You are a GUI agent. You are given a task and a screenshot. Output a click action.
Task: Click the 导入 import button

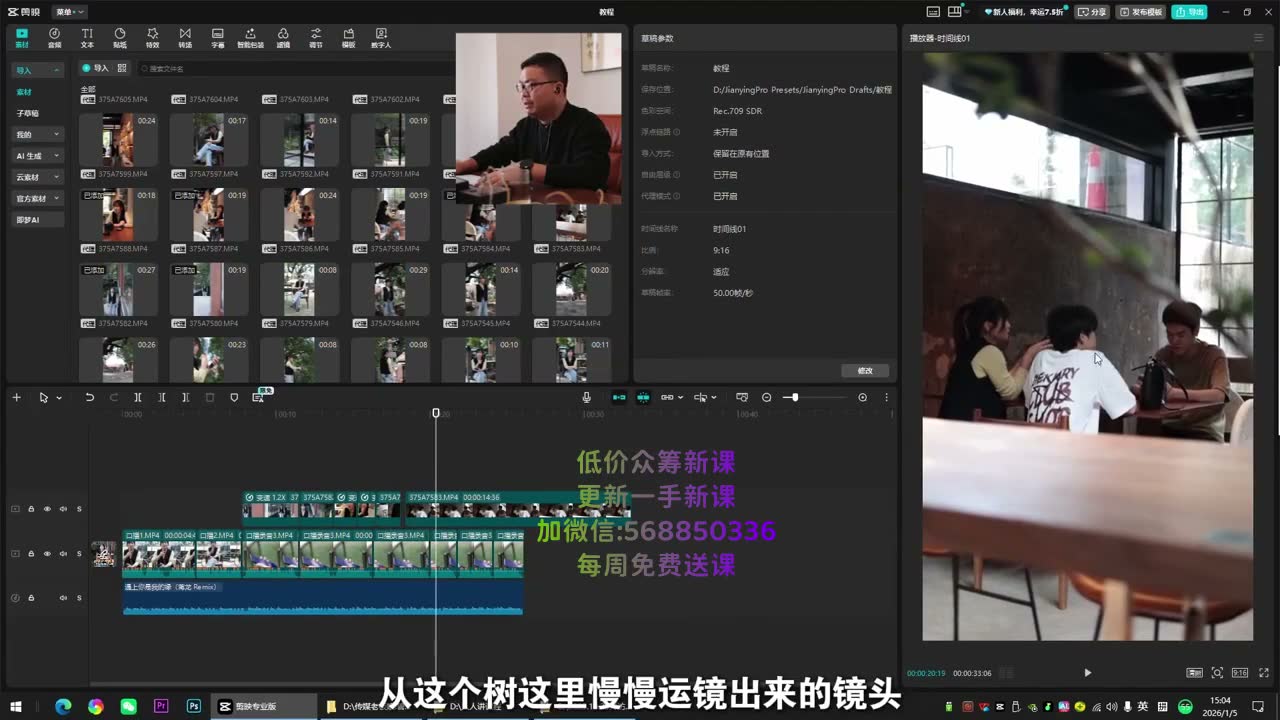95,68
